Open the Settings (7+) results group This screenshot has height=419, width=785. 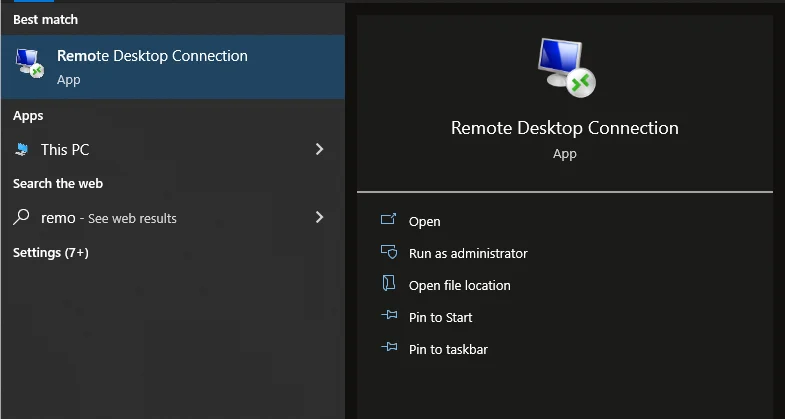tap(51, 253)
